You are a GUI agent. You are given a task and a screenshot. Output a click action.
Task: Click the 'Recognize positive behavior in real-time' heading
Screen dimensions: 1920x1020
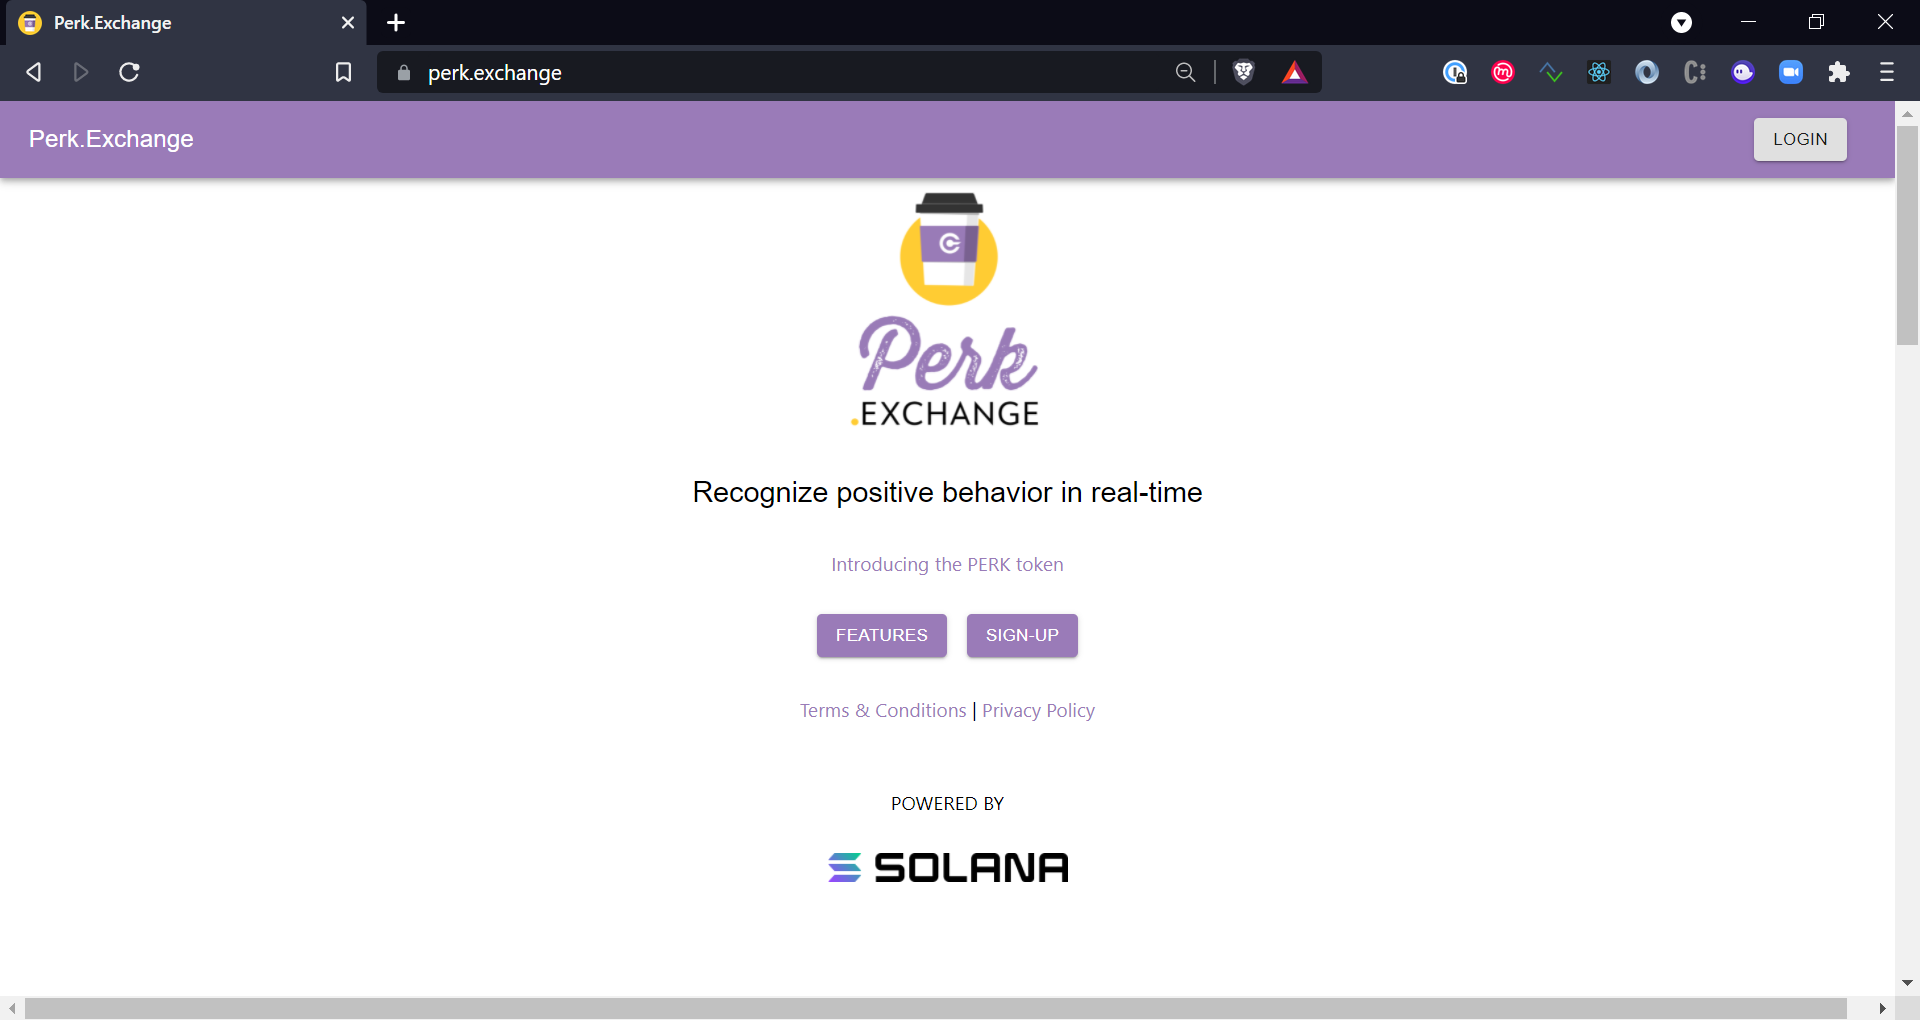947,492
